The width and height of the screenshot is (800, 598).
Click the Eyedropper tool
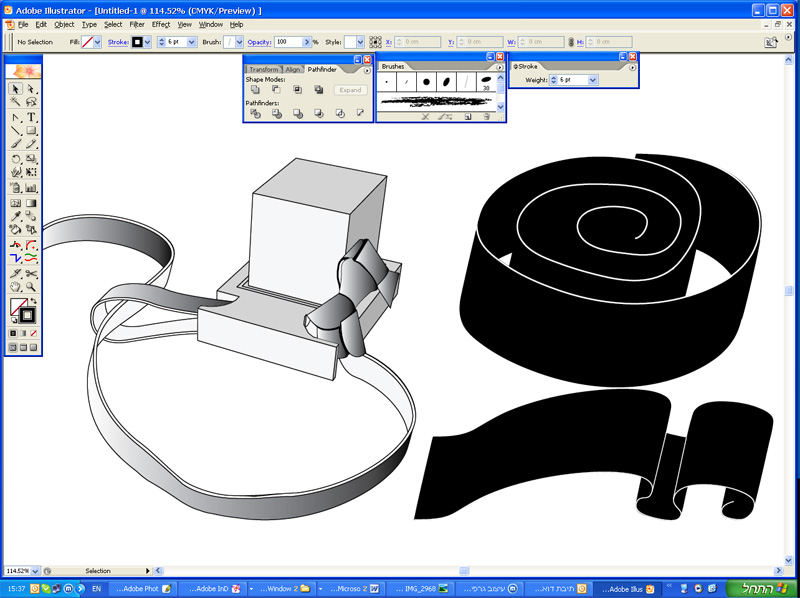16,216
